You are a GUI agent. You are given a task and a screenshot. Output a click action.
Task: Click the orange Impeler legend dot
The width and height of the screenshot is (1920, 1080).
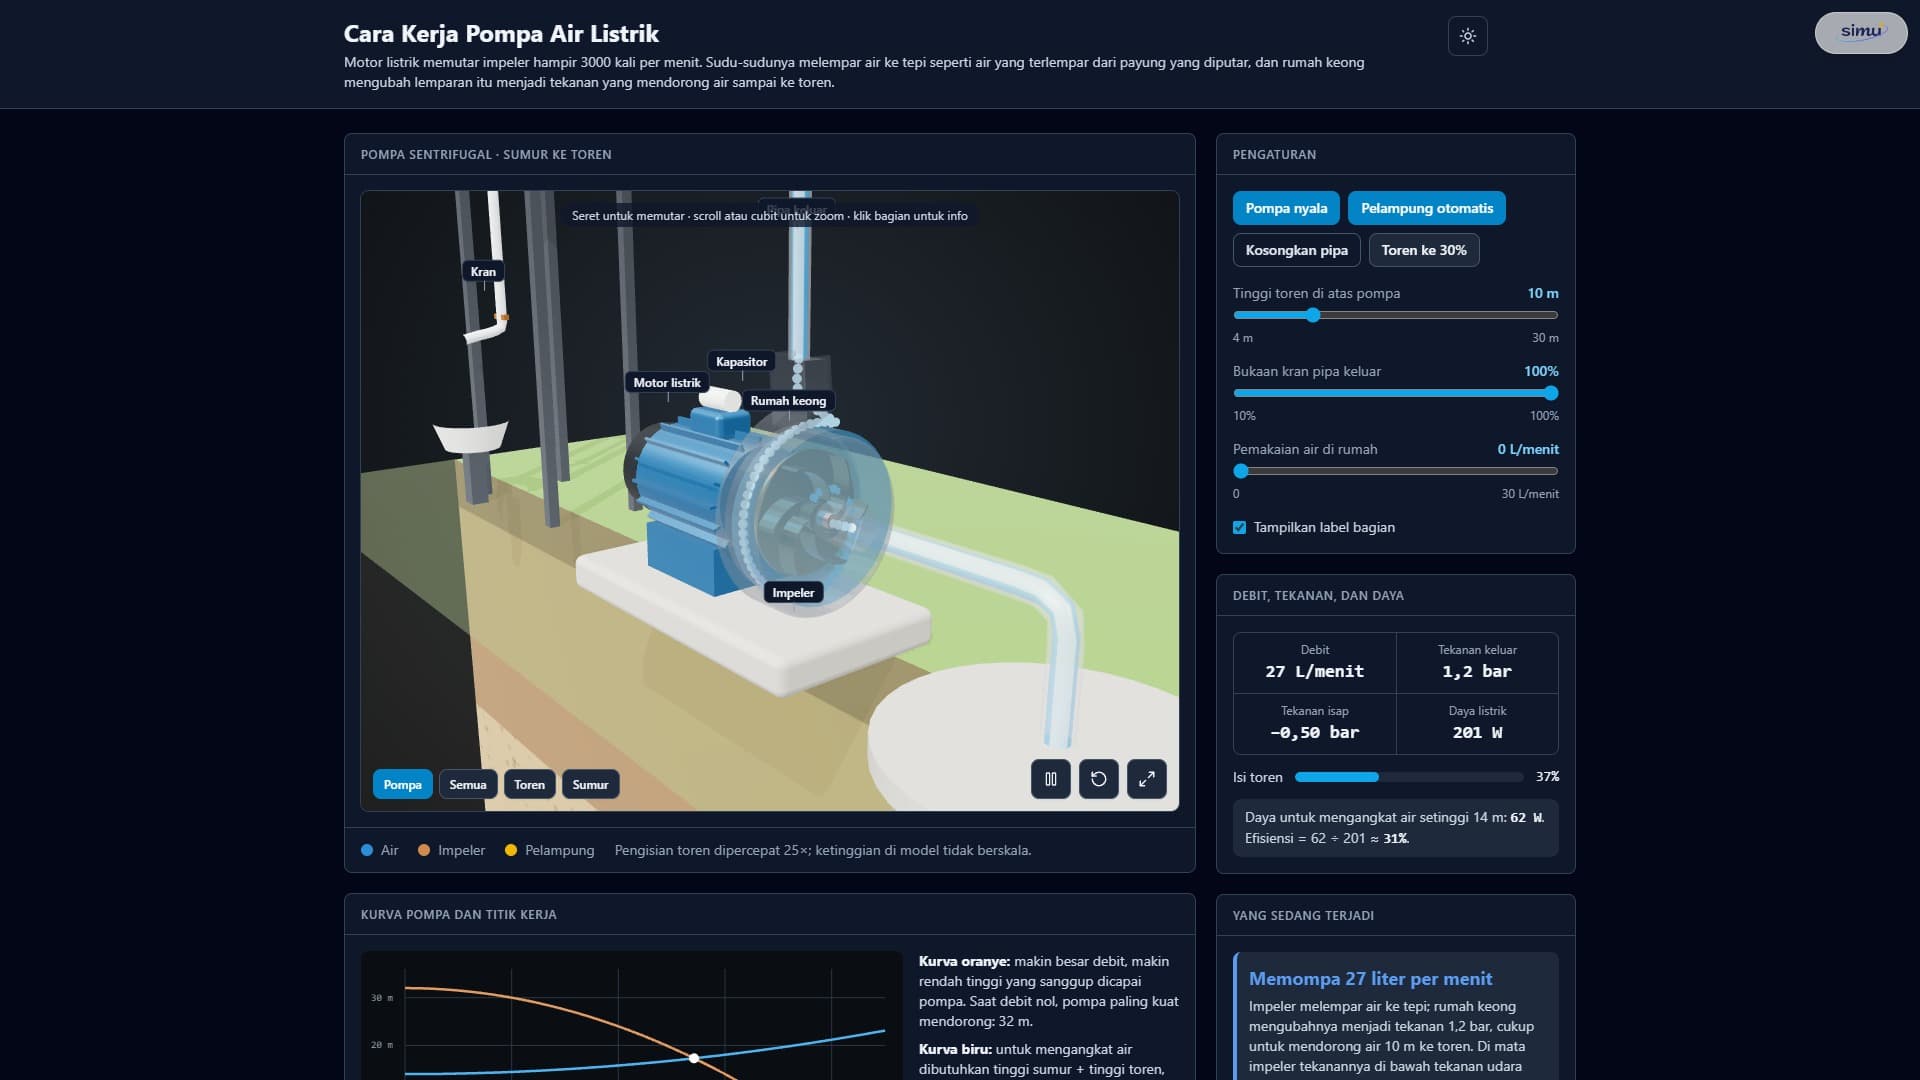424,850
